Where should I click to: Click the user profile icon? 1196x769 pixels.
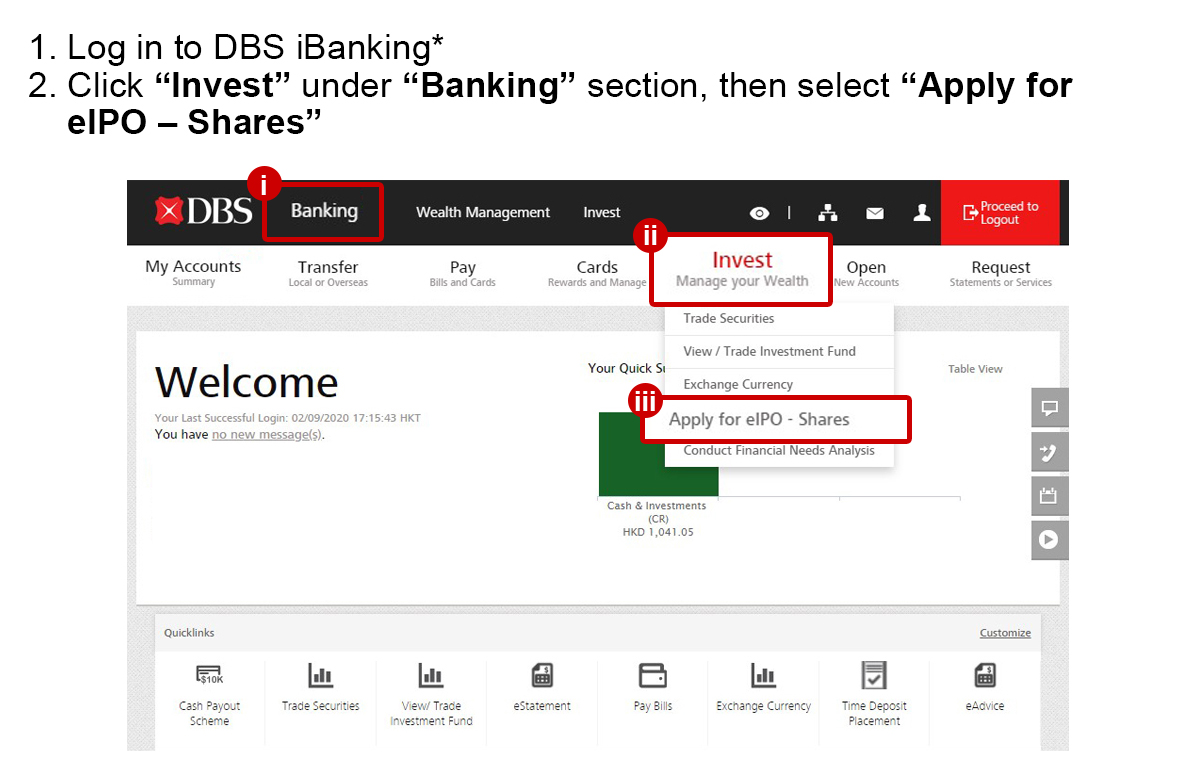[x=921, y=213]
